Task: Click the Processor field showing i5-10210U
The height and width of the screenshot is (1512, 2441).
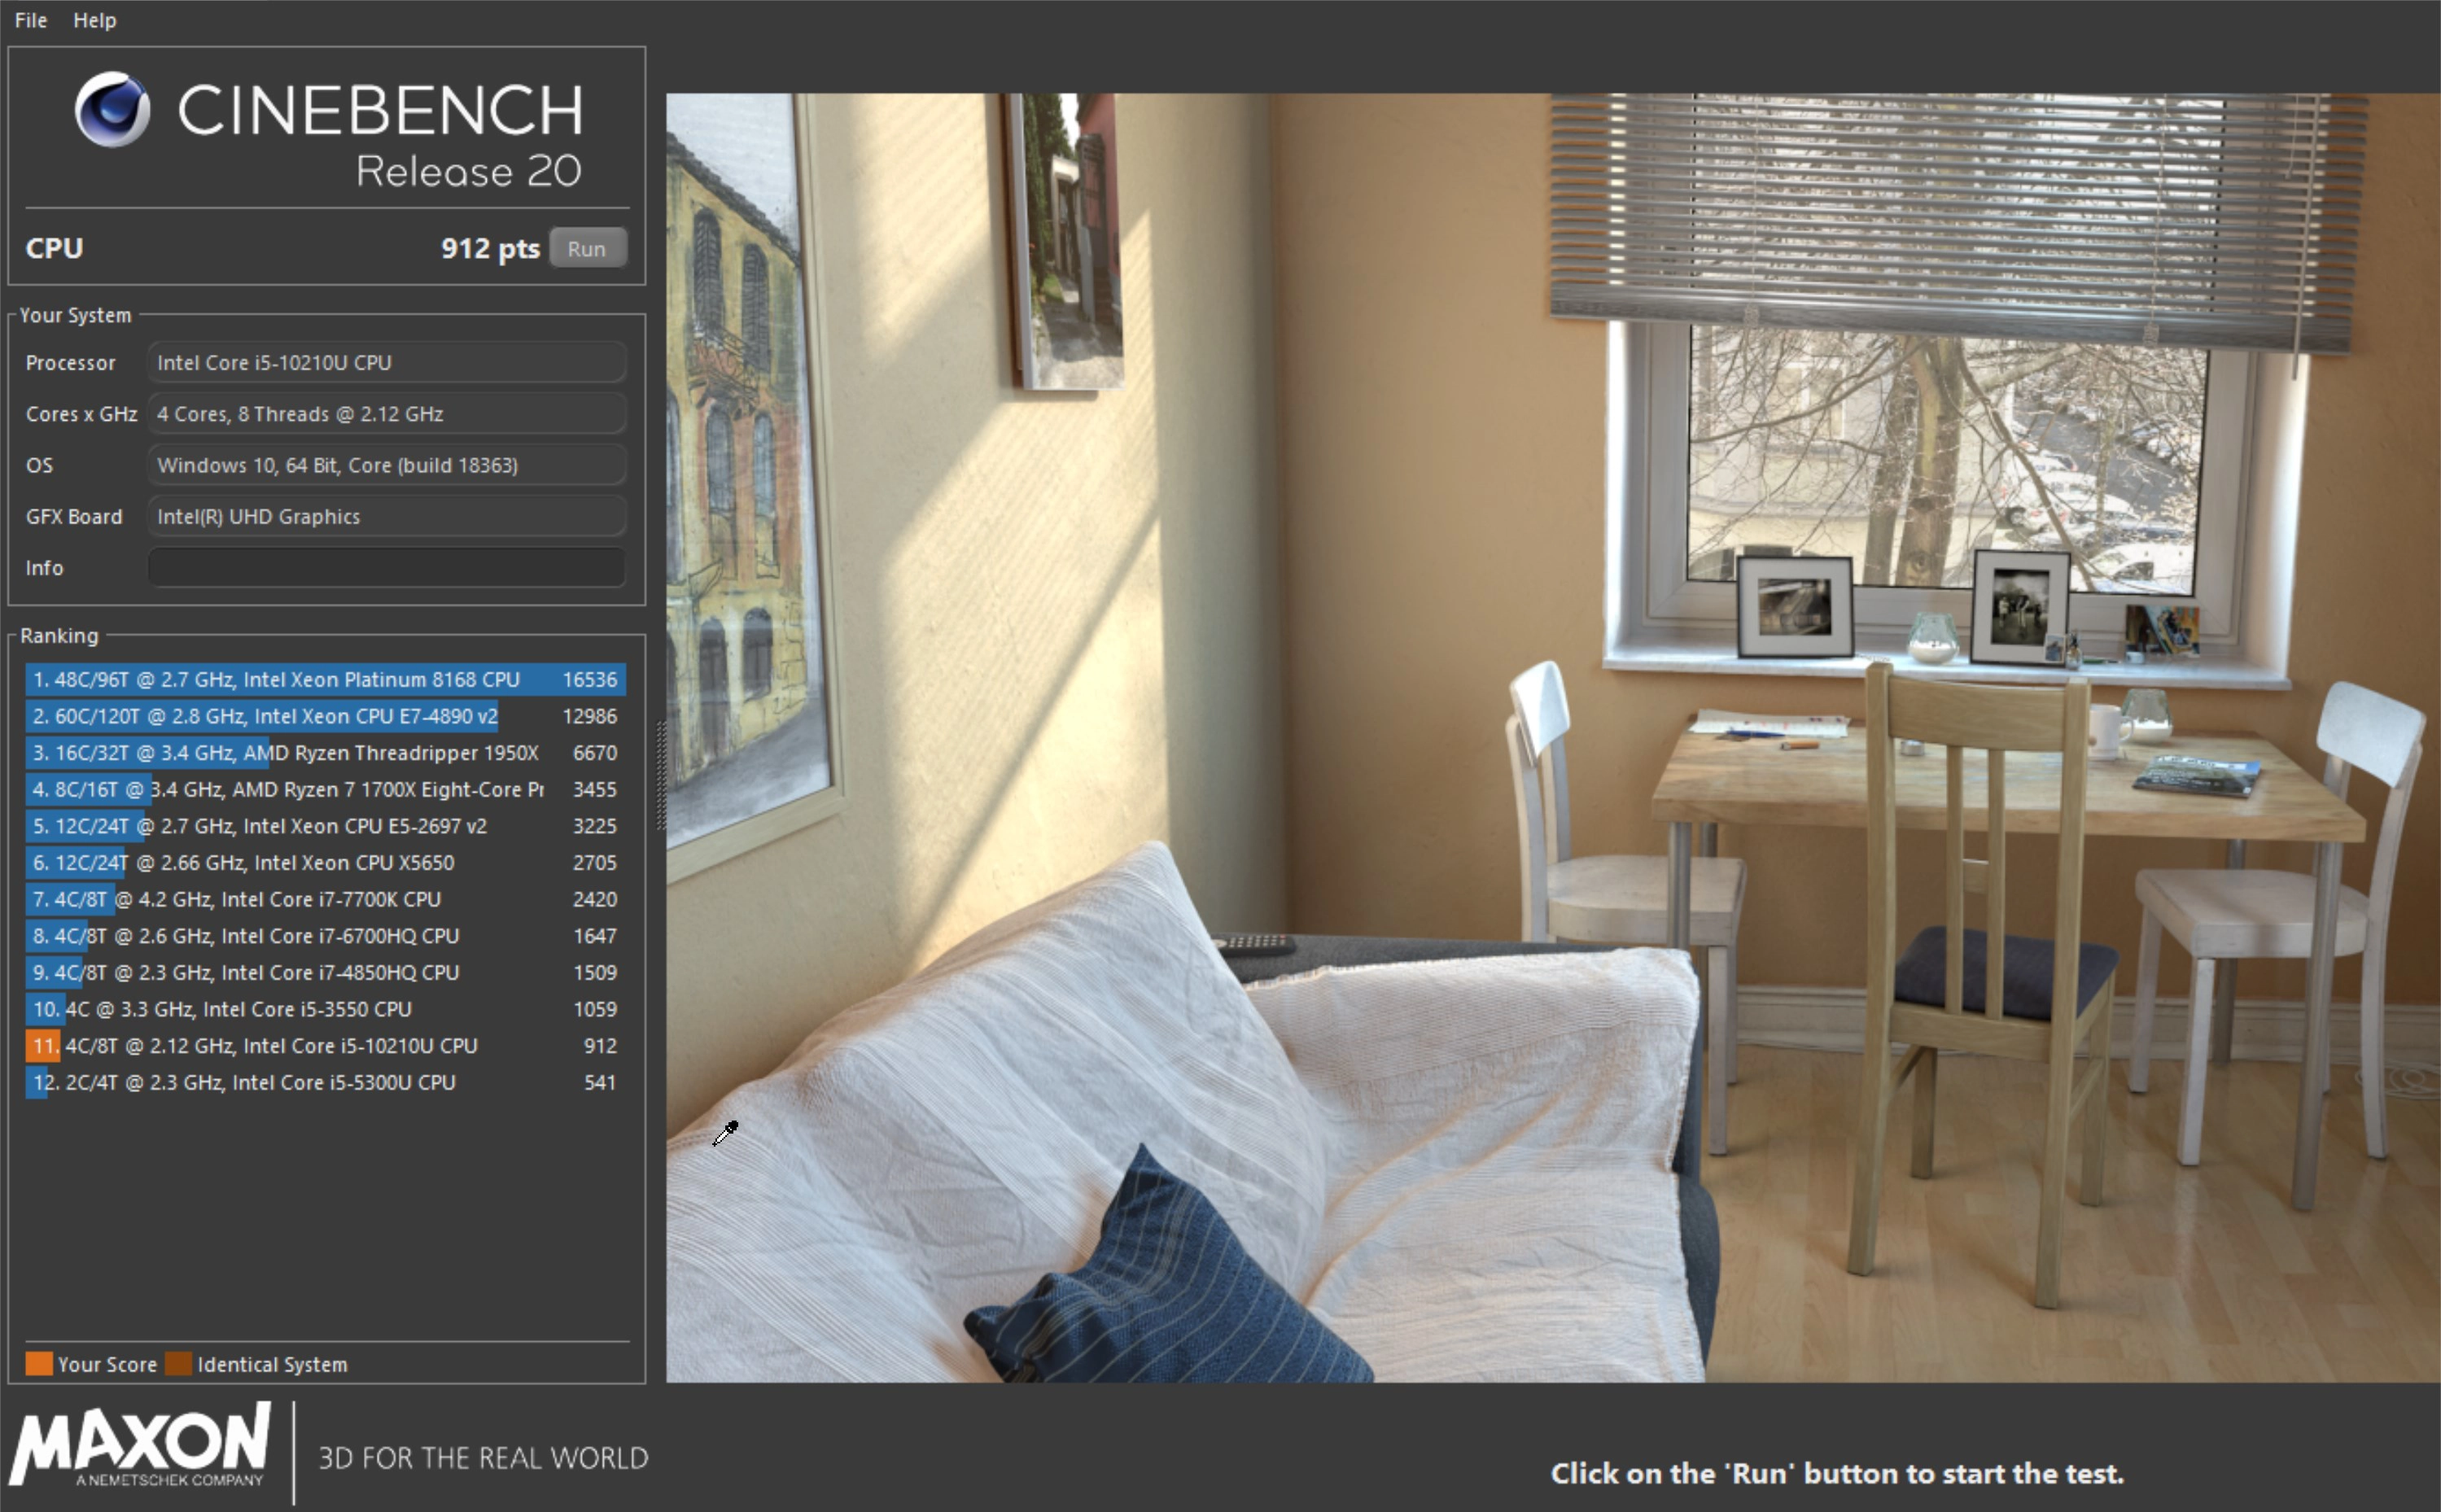Action: coord(387,362)
